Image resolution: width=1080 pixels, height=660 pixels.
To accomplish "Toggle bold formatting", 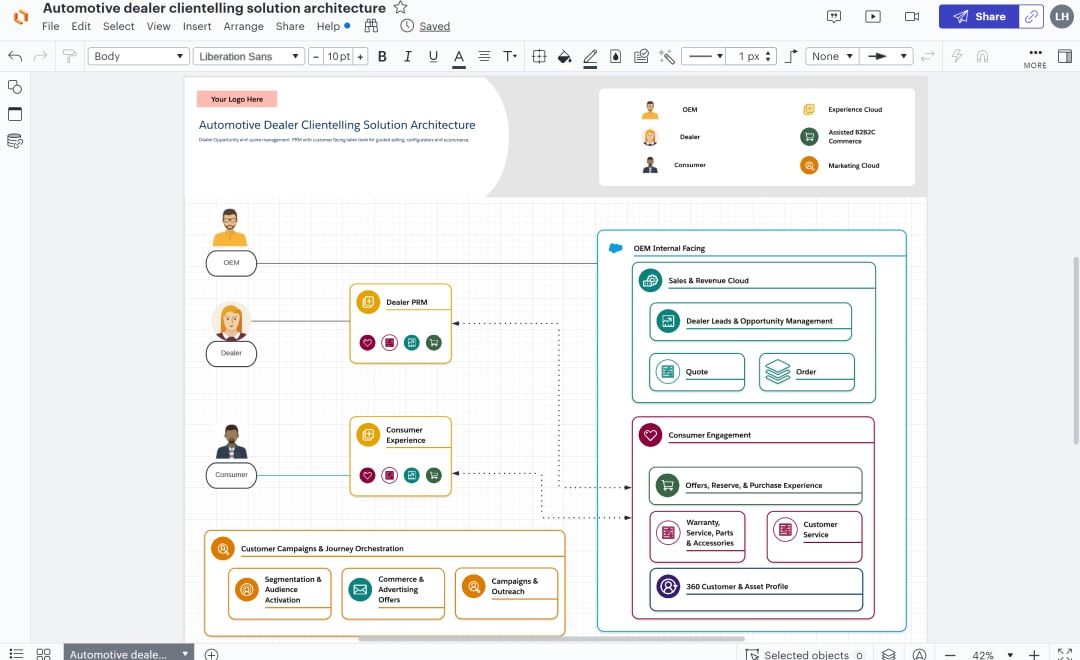I will click(x=382, y=57).
